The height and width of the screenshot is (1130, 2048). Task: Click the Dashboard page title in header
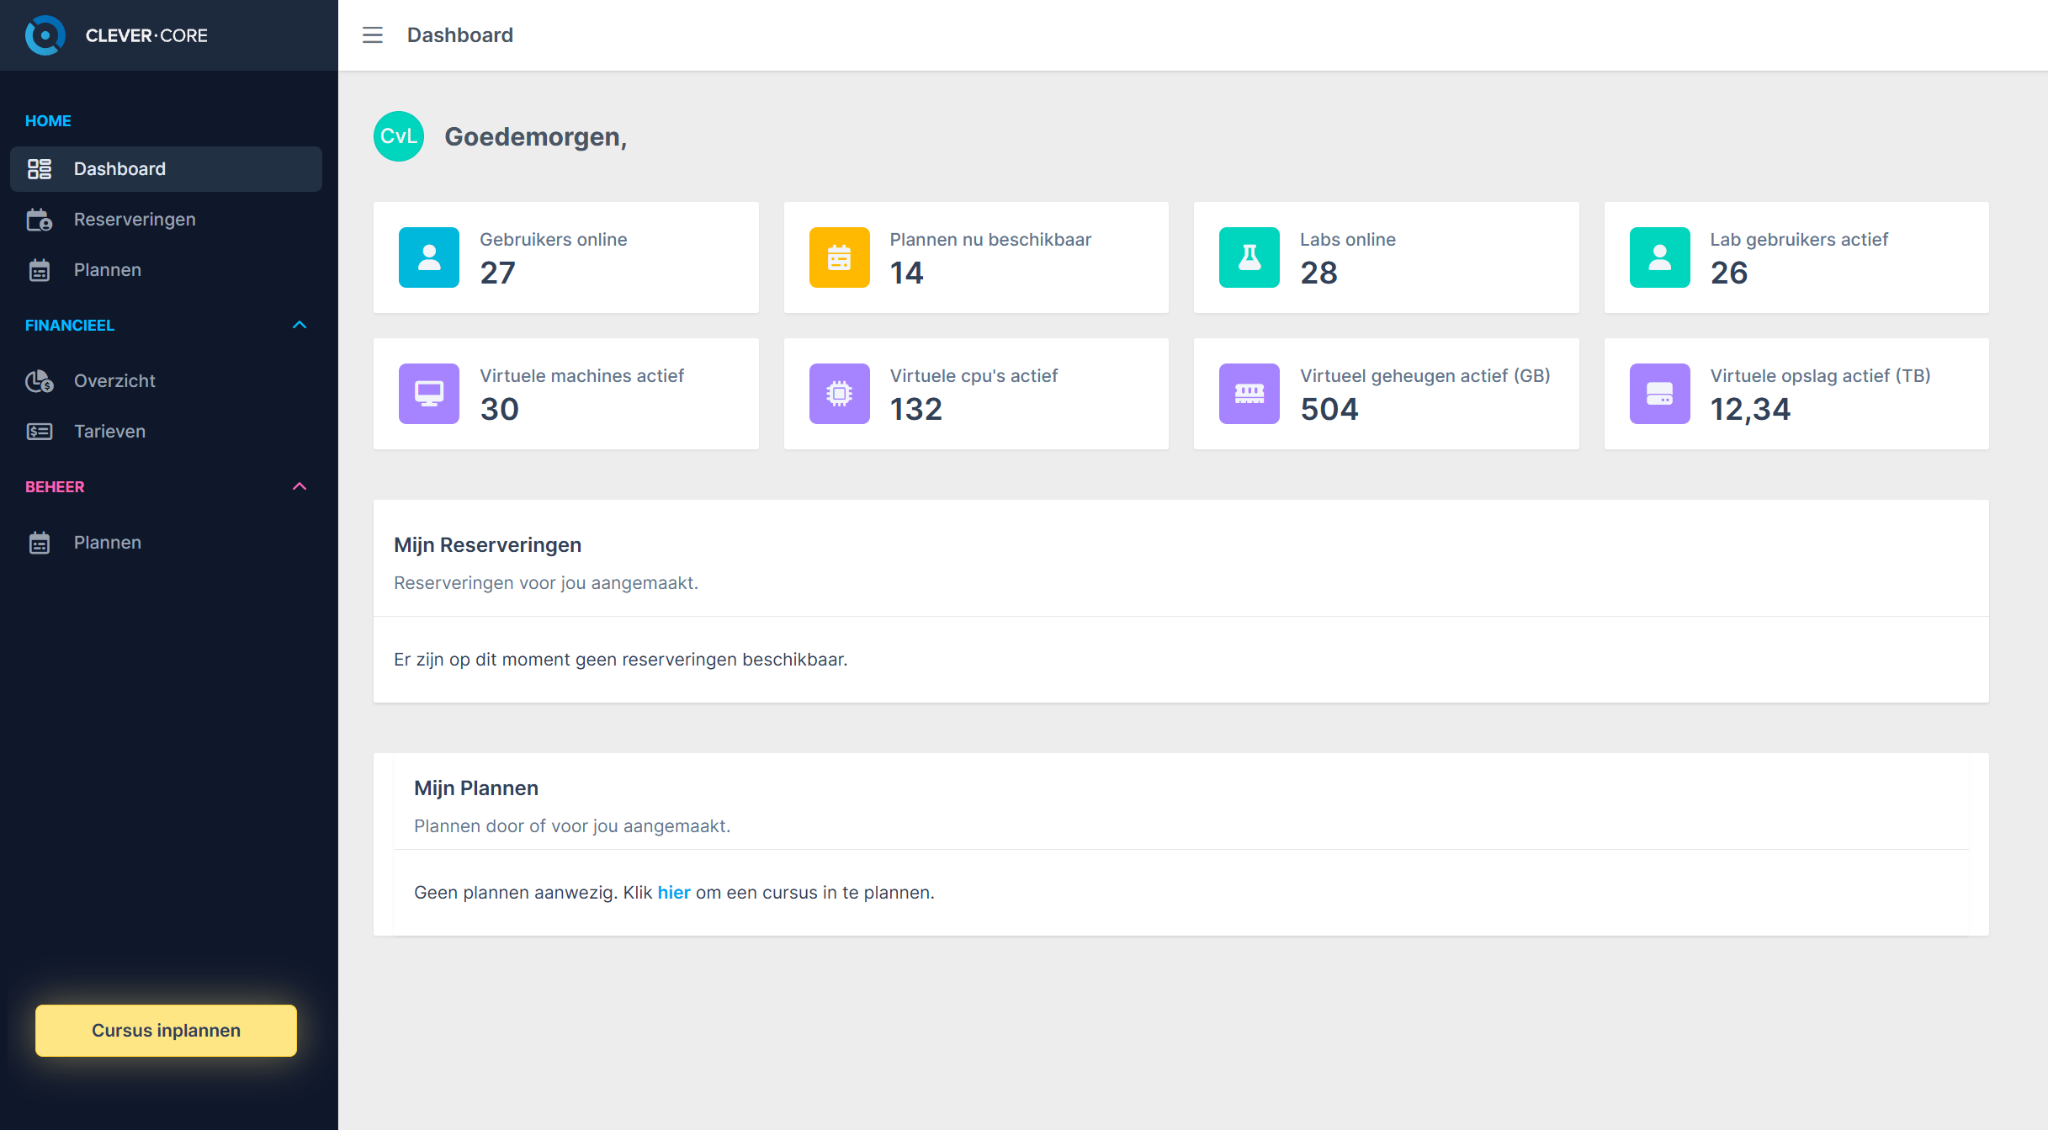click(x=460, y=35)
